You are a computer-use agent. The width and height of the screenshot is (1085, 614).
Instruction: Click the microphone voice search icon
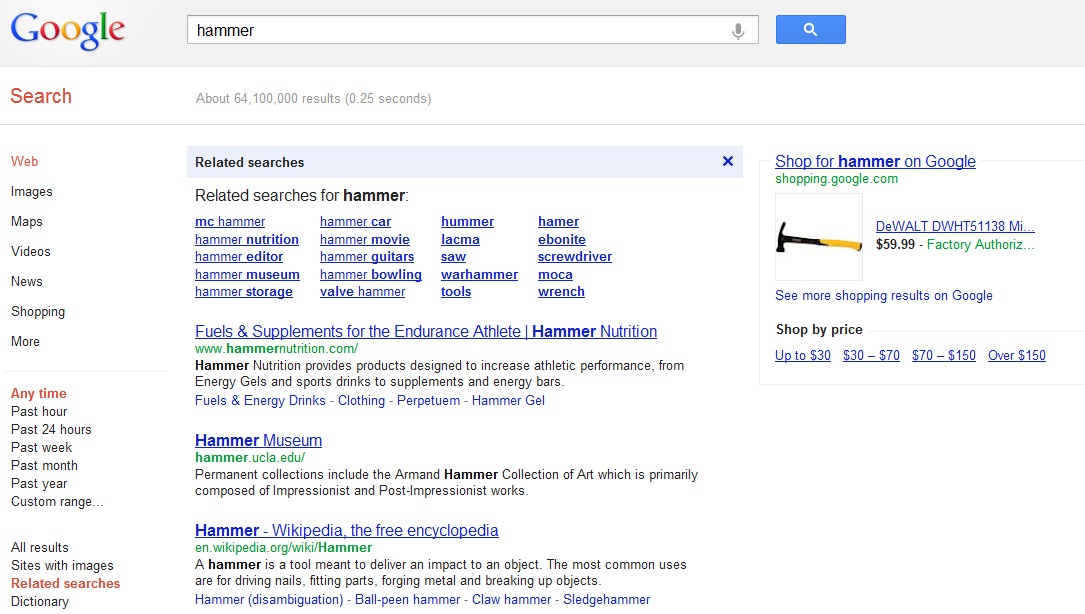738,31
